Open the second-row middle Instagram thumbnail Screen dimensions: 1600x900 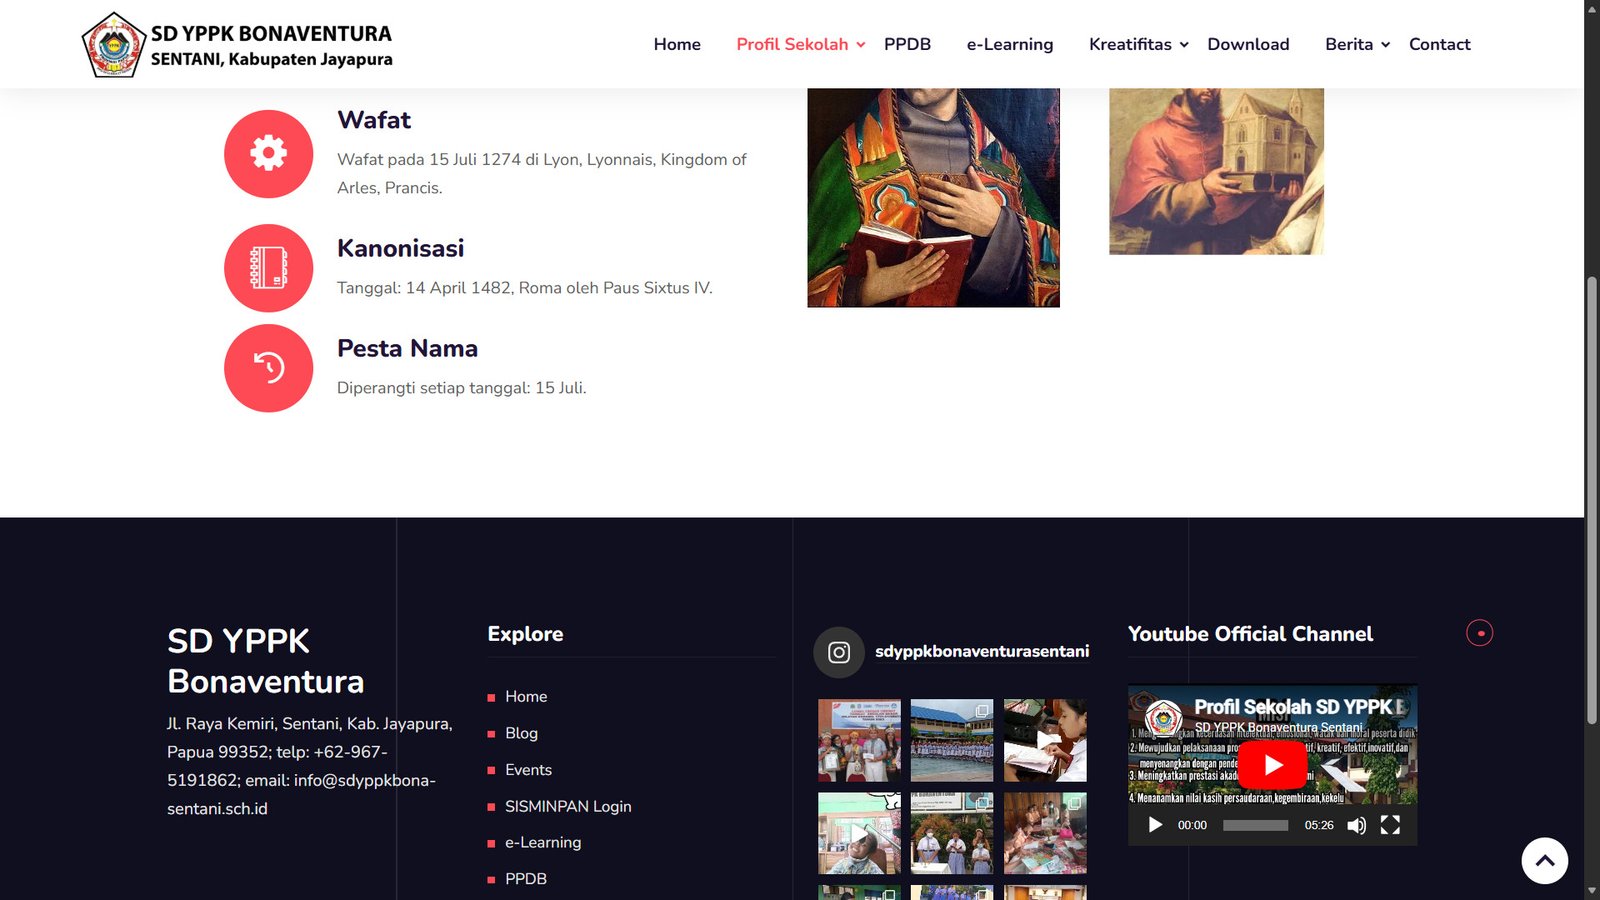(952, 833)
